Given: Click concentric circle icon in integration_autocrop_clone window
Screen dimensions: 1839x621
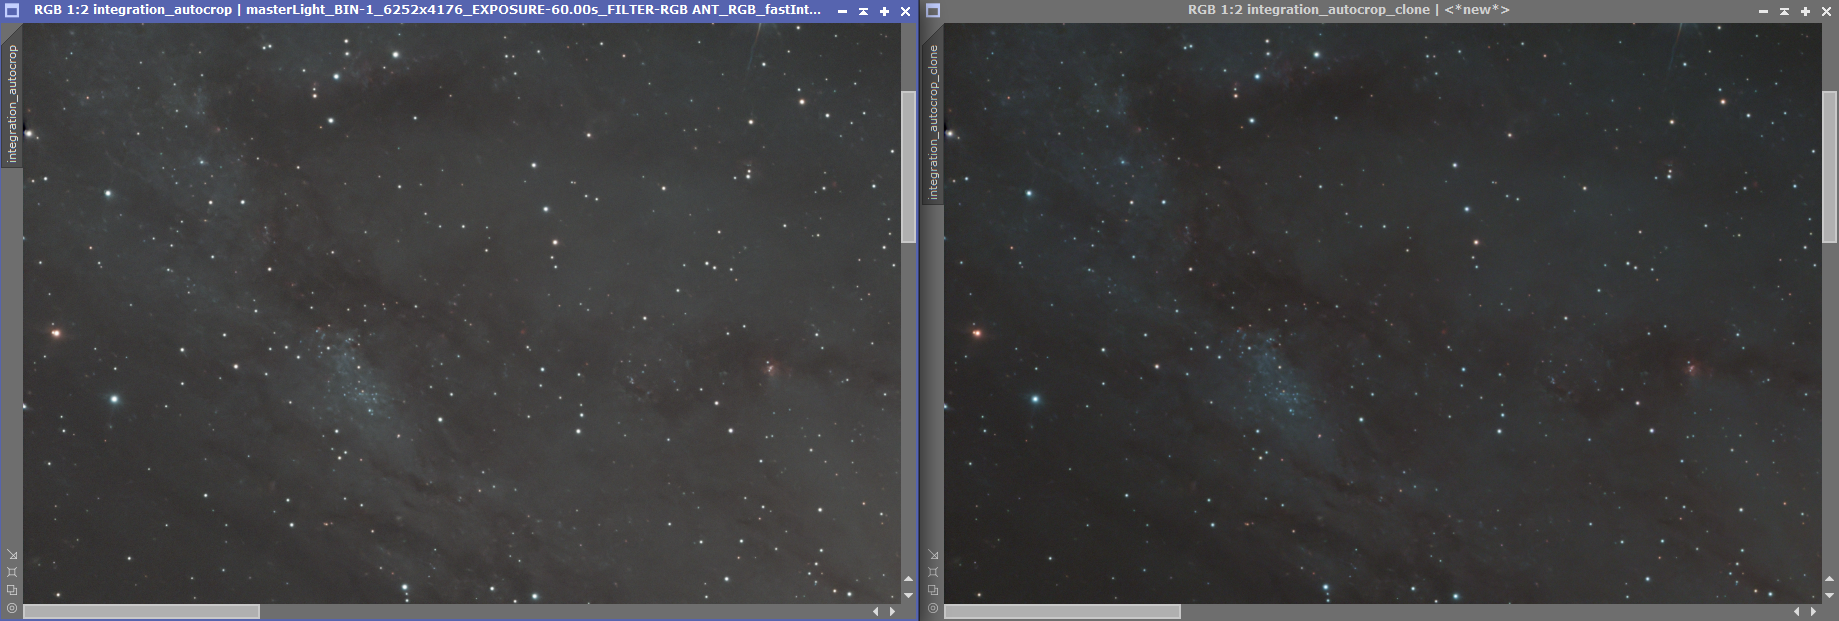Looking at the screenshot, I should [x=933, y=608].
